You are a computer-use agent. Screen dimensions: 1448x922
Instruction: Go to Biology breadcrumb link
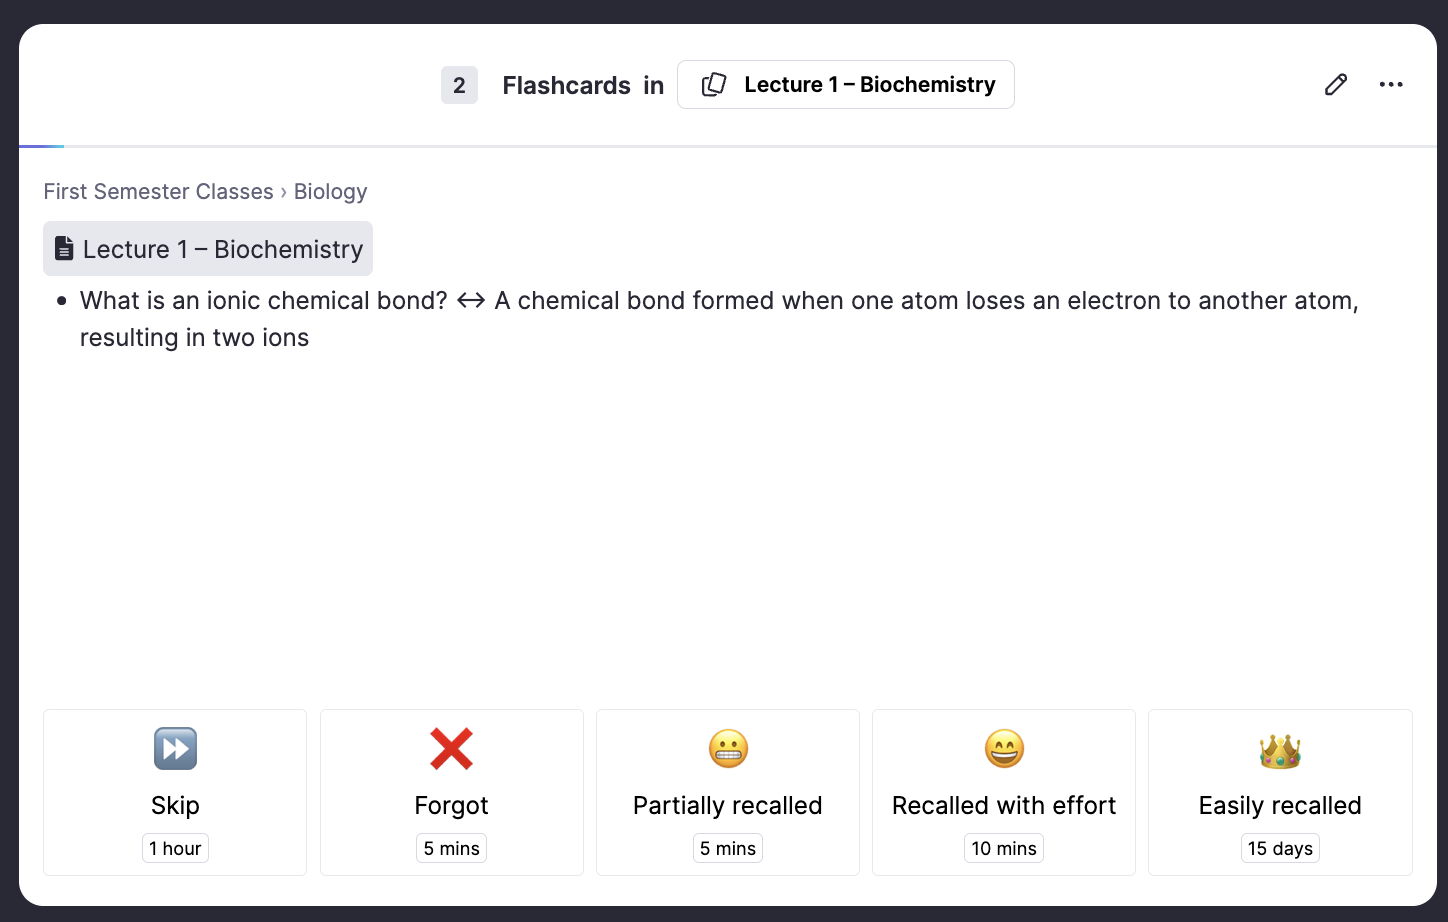pos(330,191)
